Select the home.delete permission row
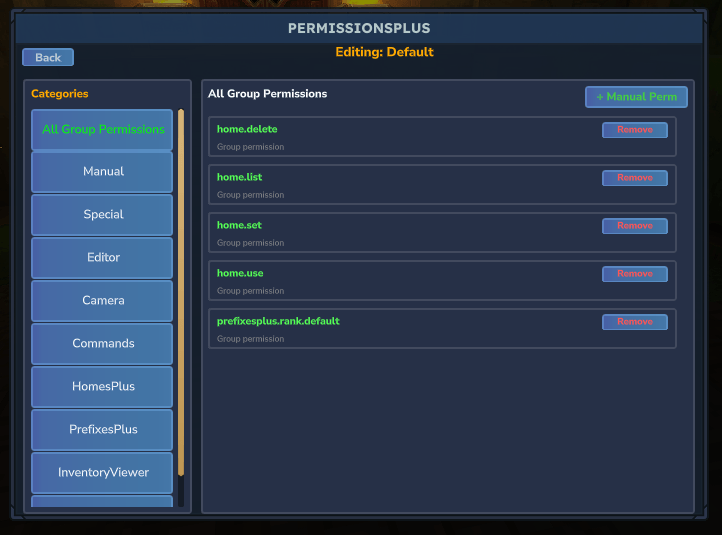 click(400, 137)
